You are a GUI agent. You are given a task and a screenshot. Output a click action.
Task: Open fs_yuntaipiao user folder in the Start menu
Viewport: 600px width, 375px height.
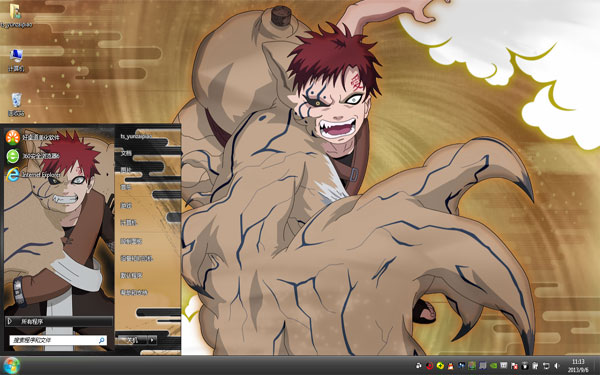tap(136, 136)
